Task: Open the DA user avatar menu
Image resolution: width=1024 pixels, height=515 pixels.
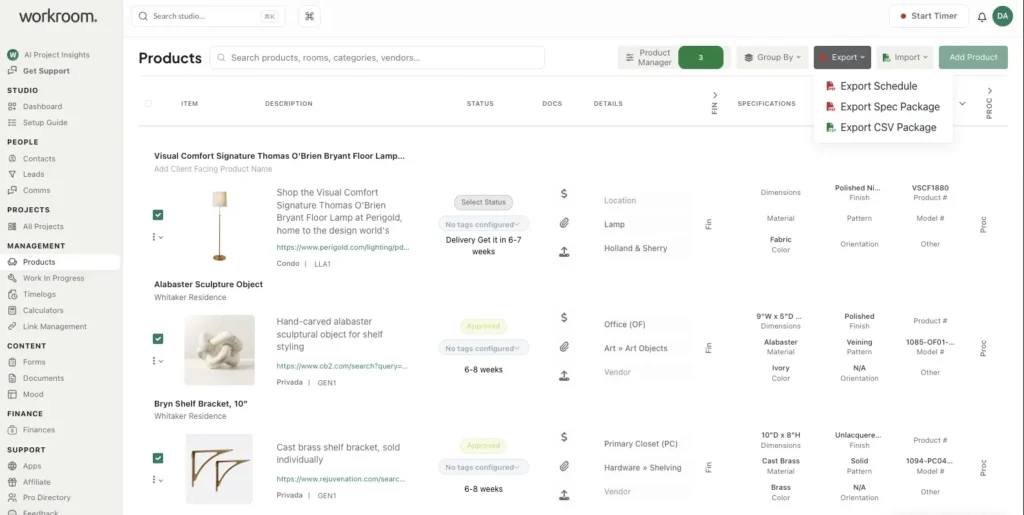Action: 1002,16
